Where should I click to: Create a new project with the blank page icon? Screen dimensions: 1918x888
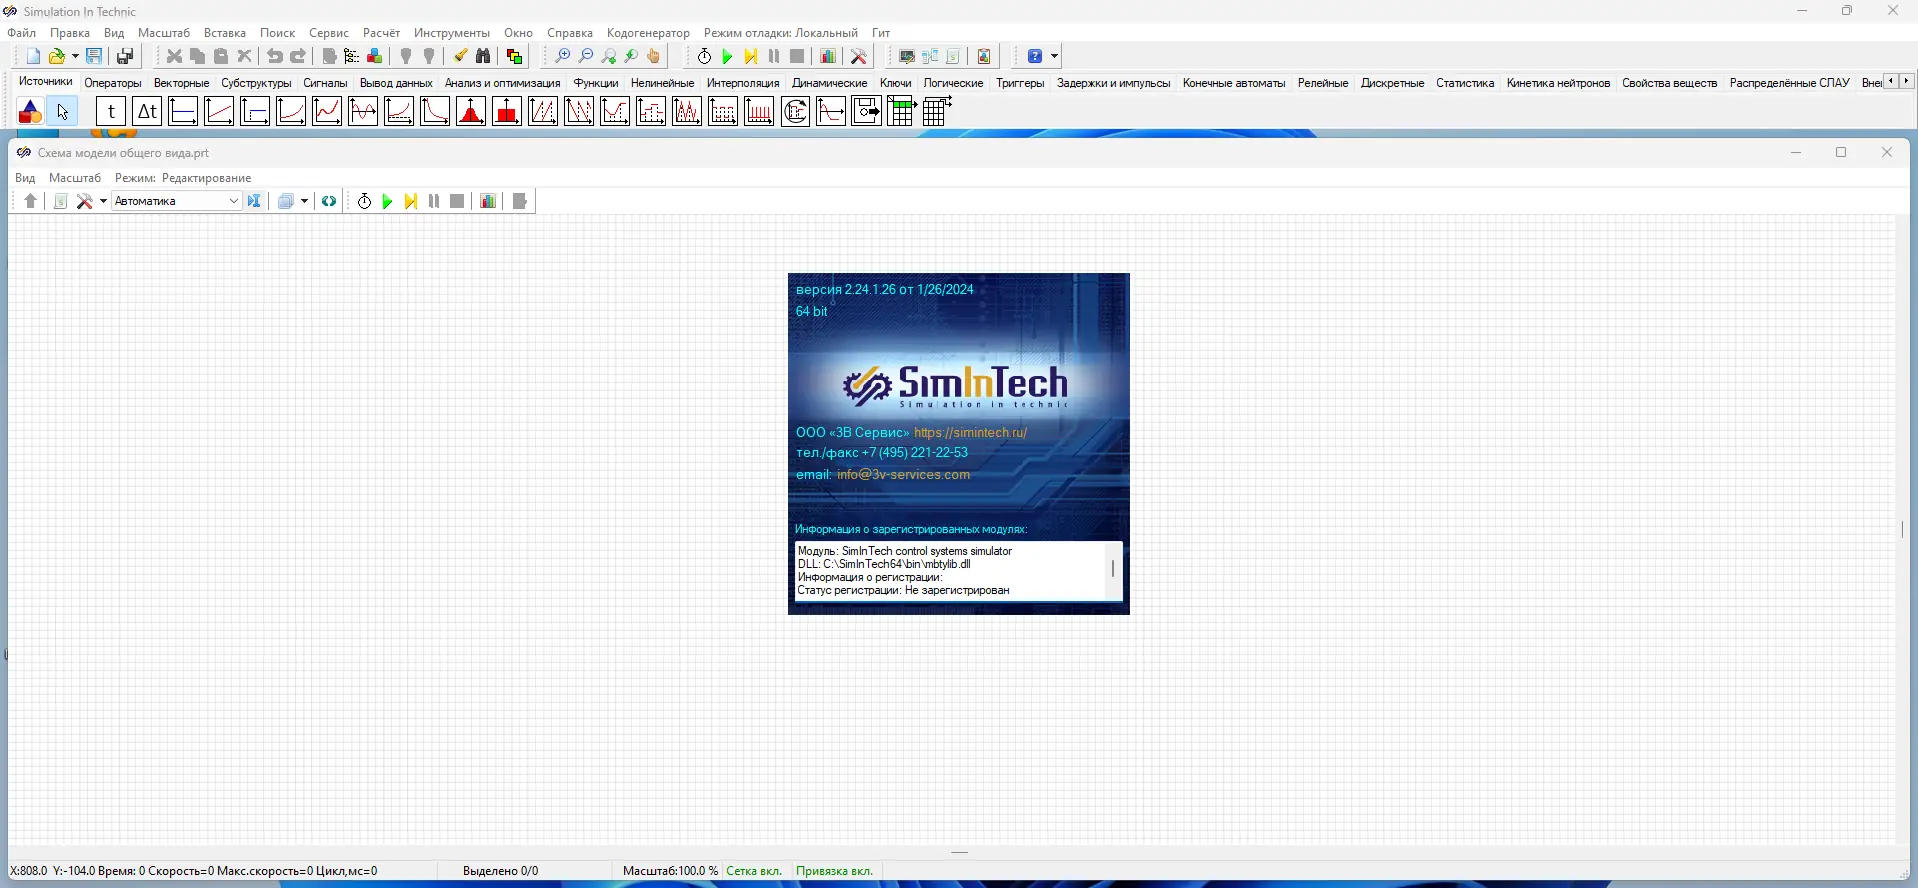click(33, 57)
